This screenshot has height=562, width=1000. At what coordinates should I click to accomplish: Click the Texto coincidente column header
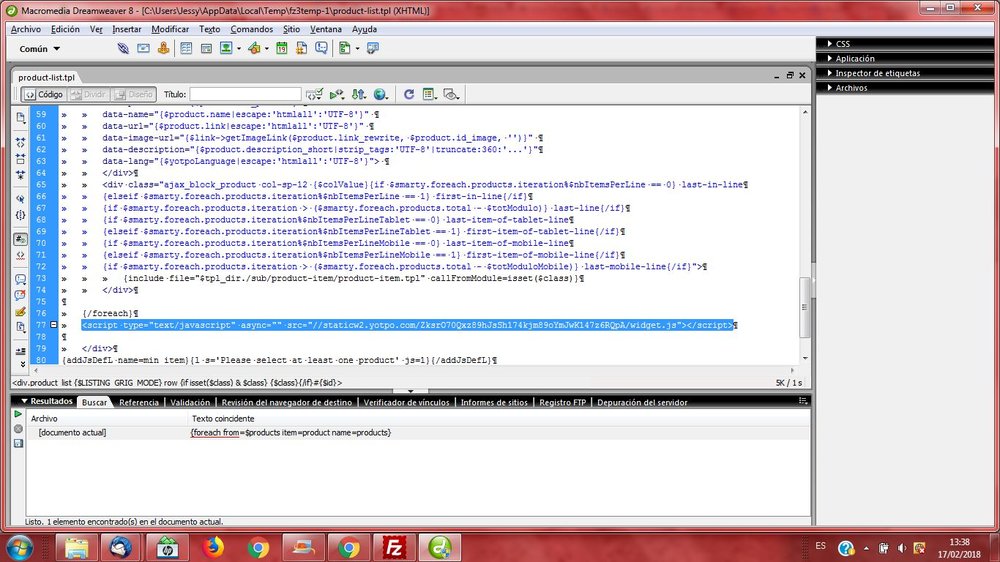click(x=223, y=418)
